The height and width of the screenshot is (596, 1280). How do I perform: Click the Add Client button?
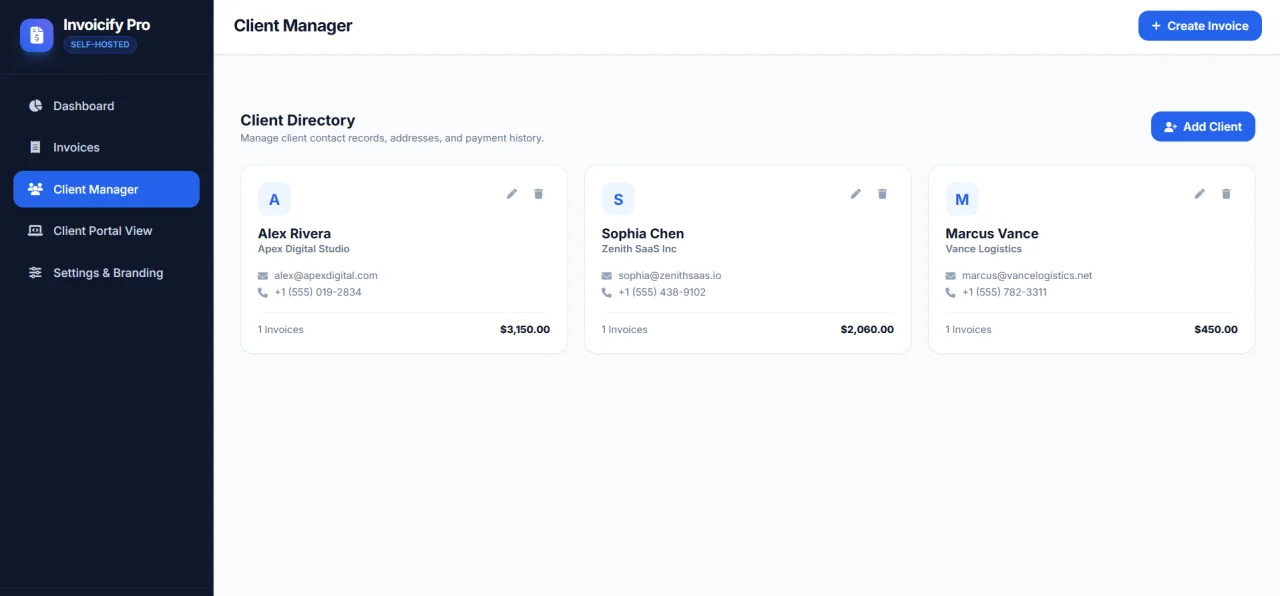click(1203, 127)
